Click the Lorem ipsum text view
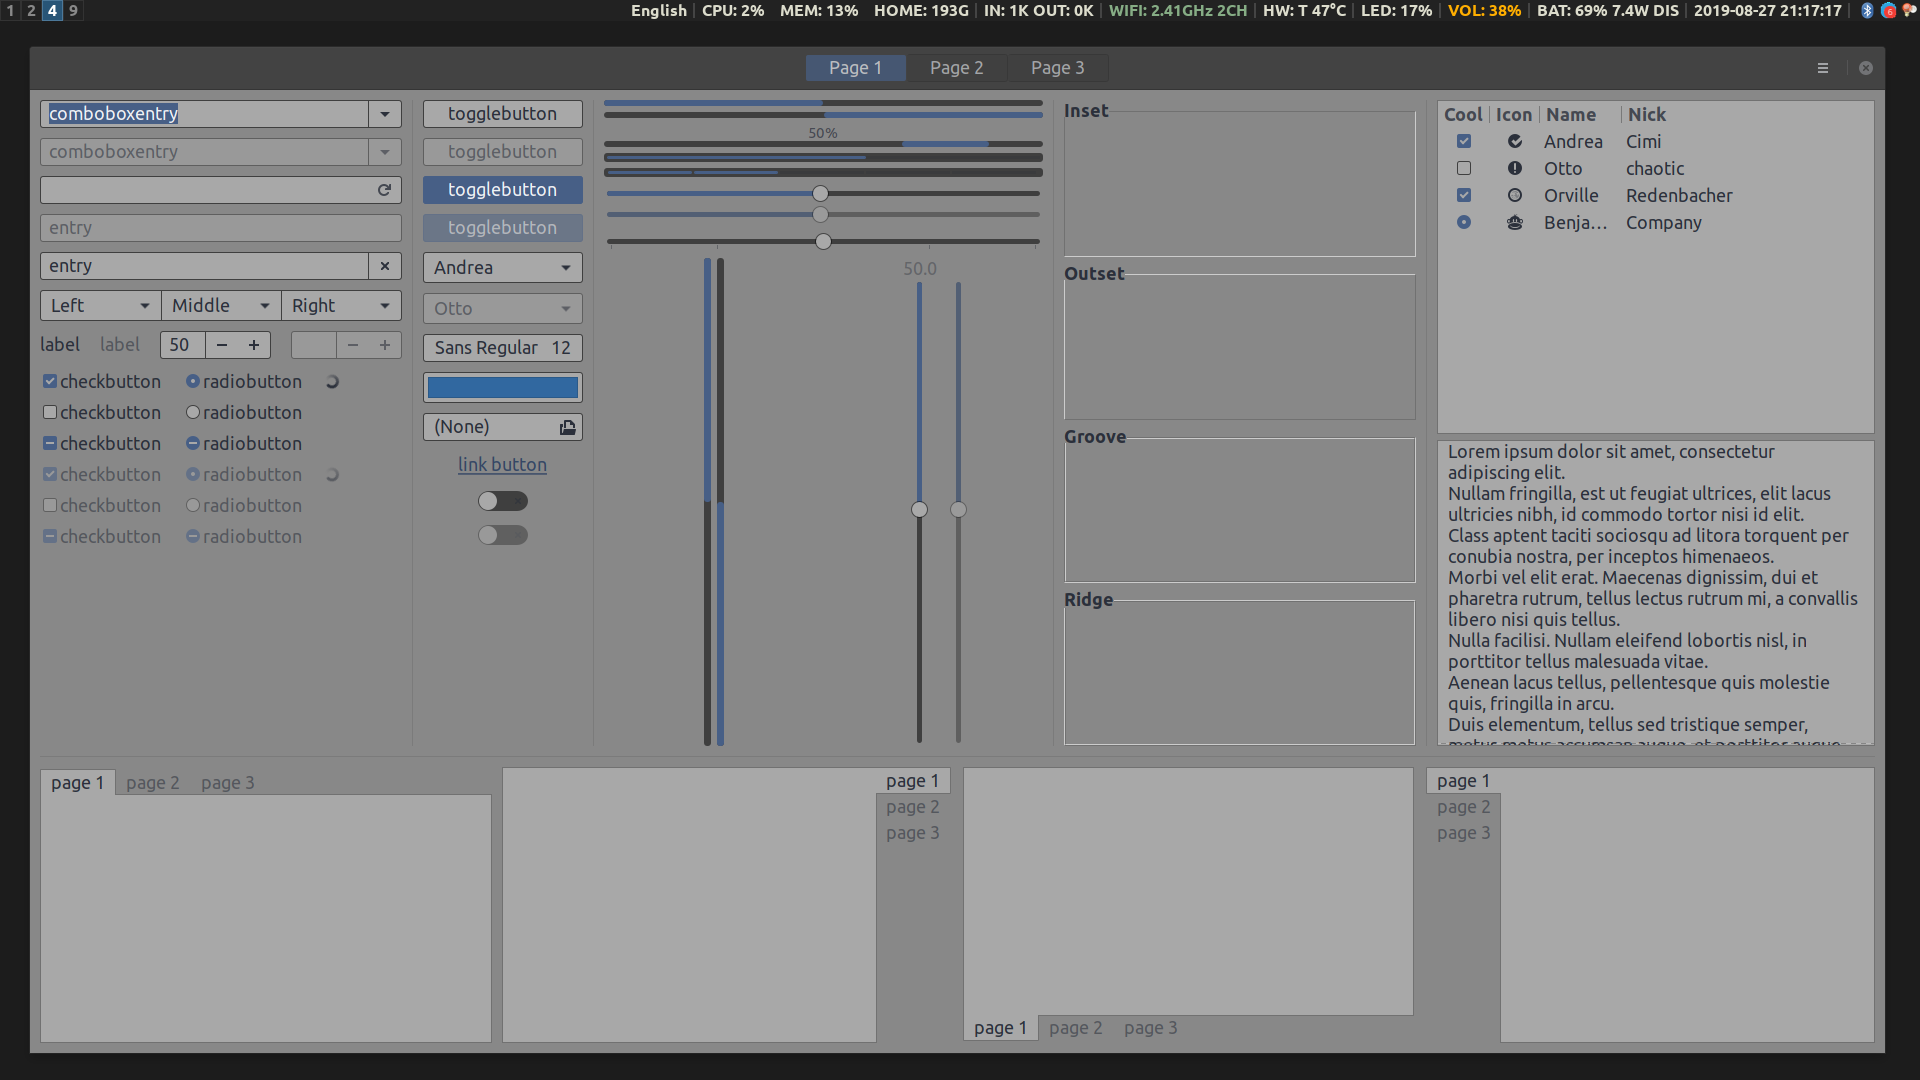The height and width of the screenshot is (1080, 1920). [1656, 593]
